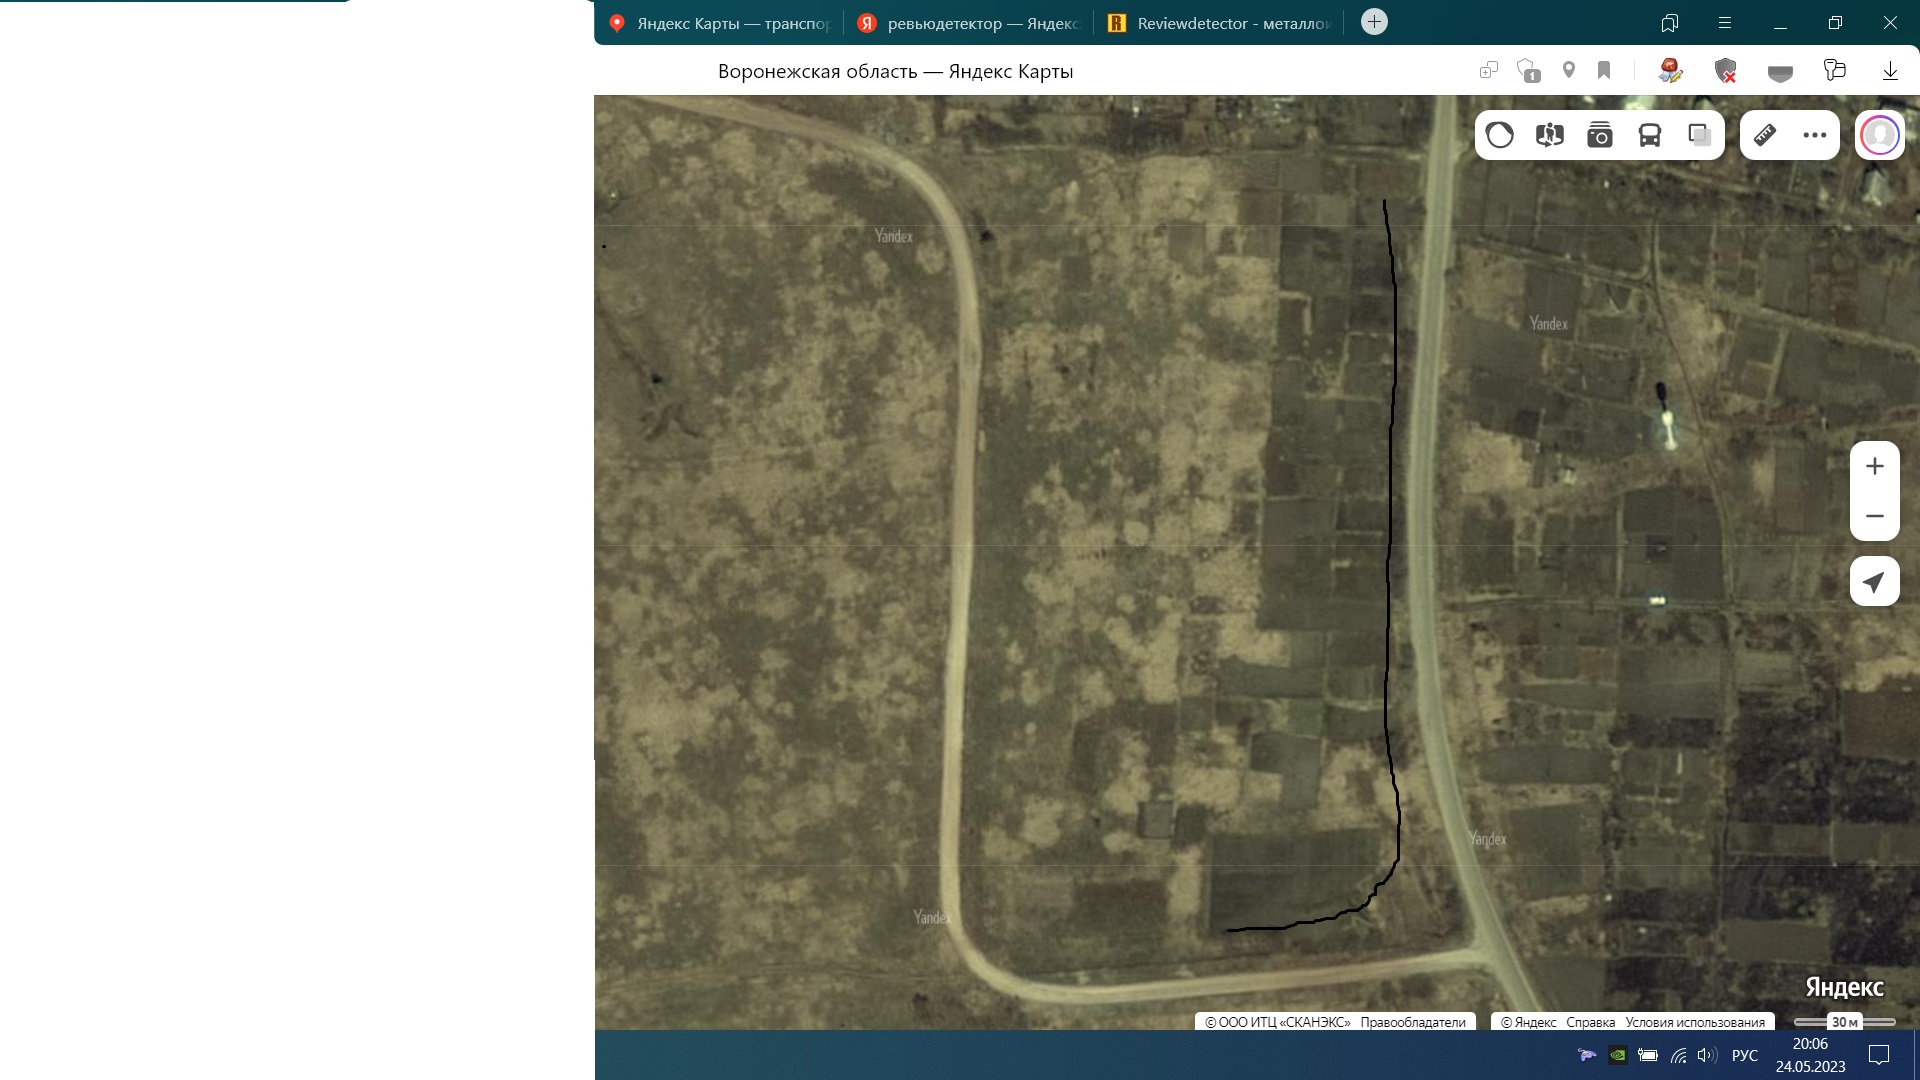
Task: Click the 30 м scale slider
Action: pos(1845,1022)
